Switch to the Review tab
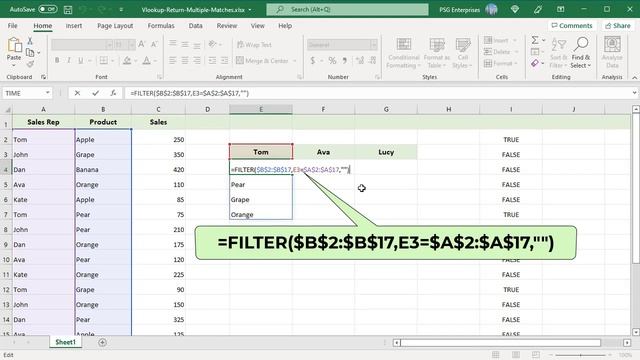The width and height of the screenshot is (640, 360). pyautogui.click(x=227, y=26)
